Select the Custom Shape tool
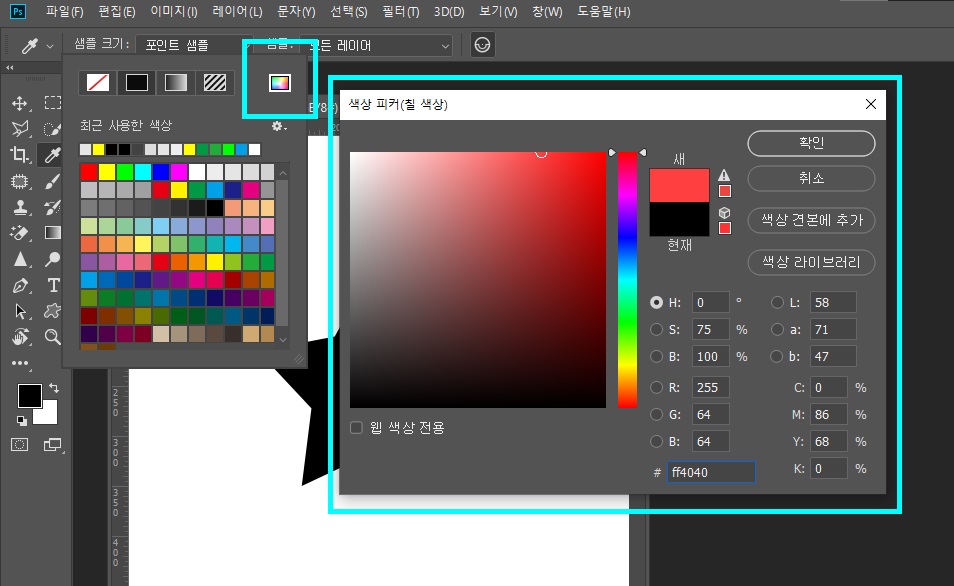 [52, 311]
